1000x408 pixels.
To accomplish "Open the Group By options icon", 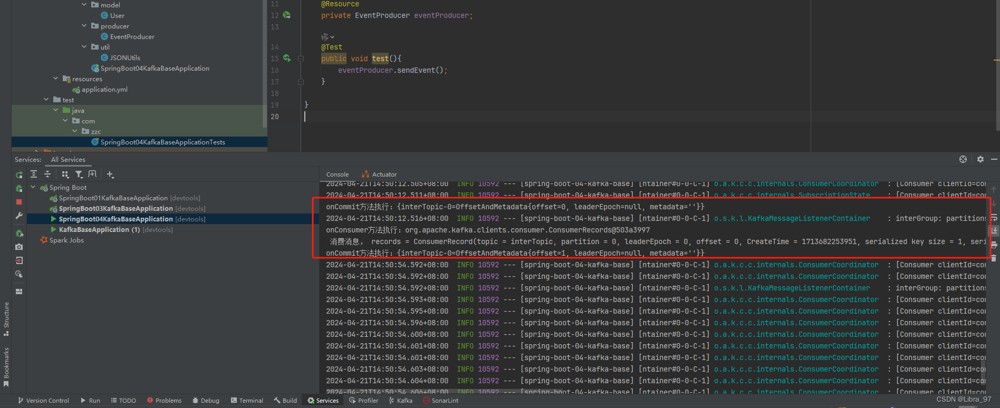I will coord(65,174).
